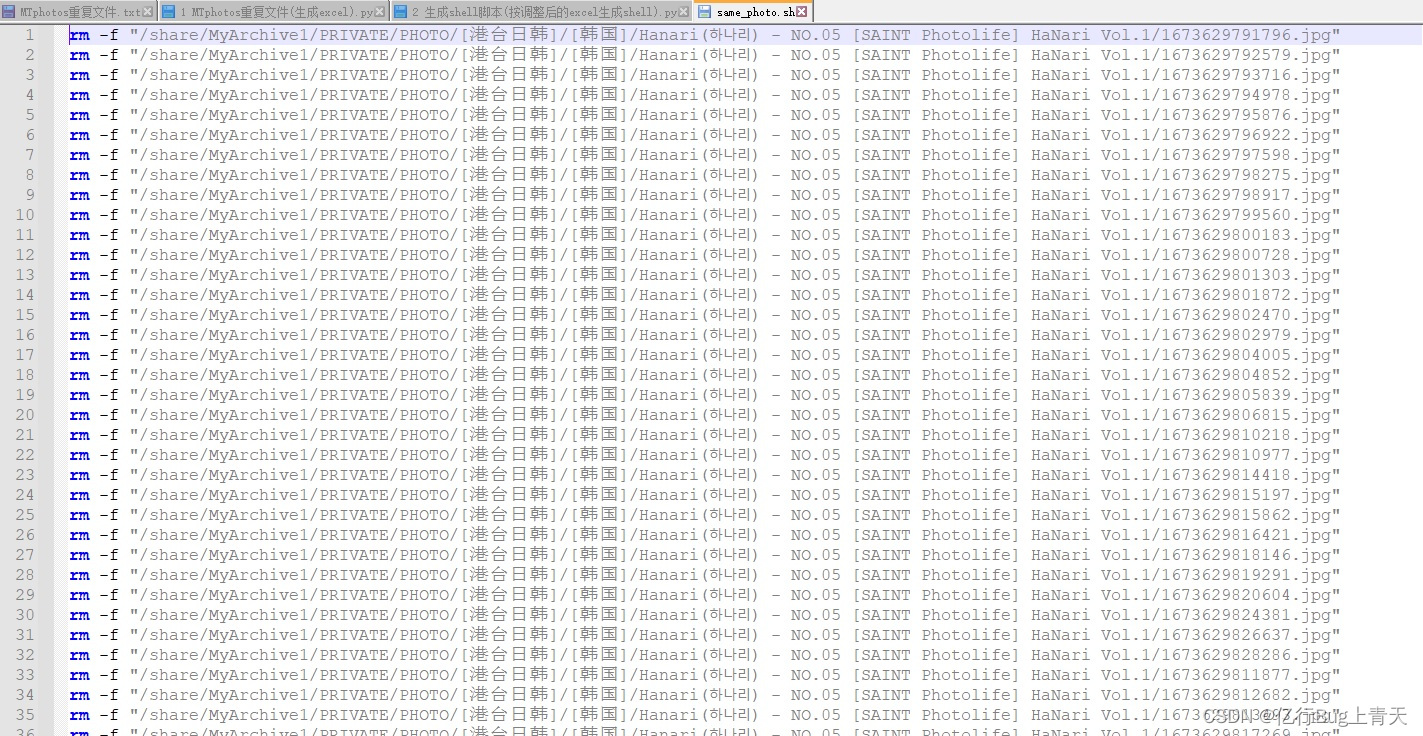Click filename 1673629804852.jpg on line 18

pyautogui.click(x=1246, y=375)
